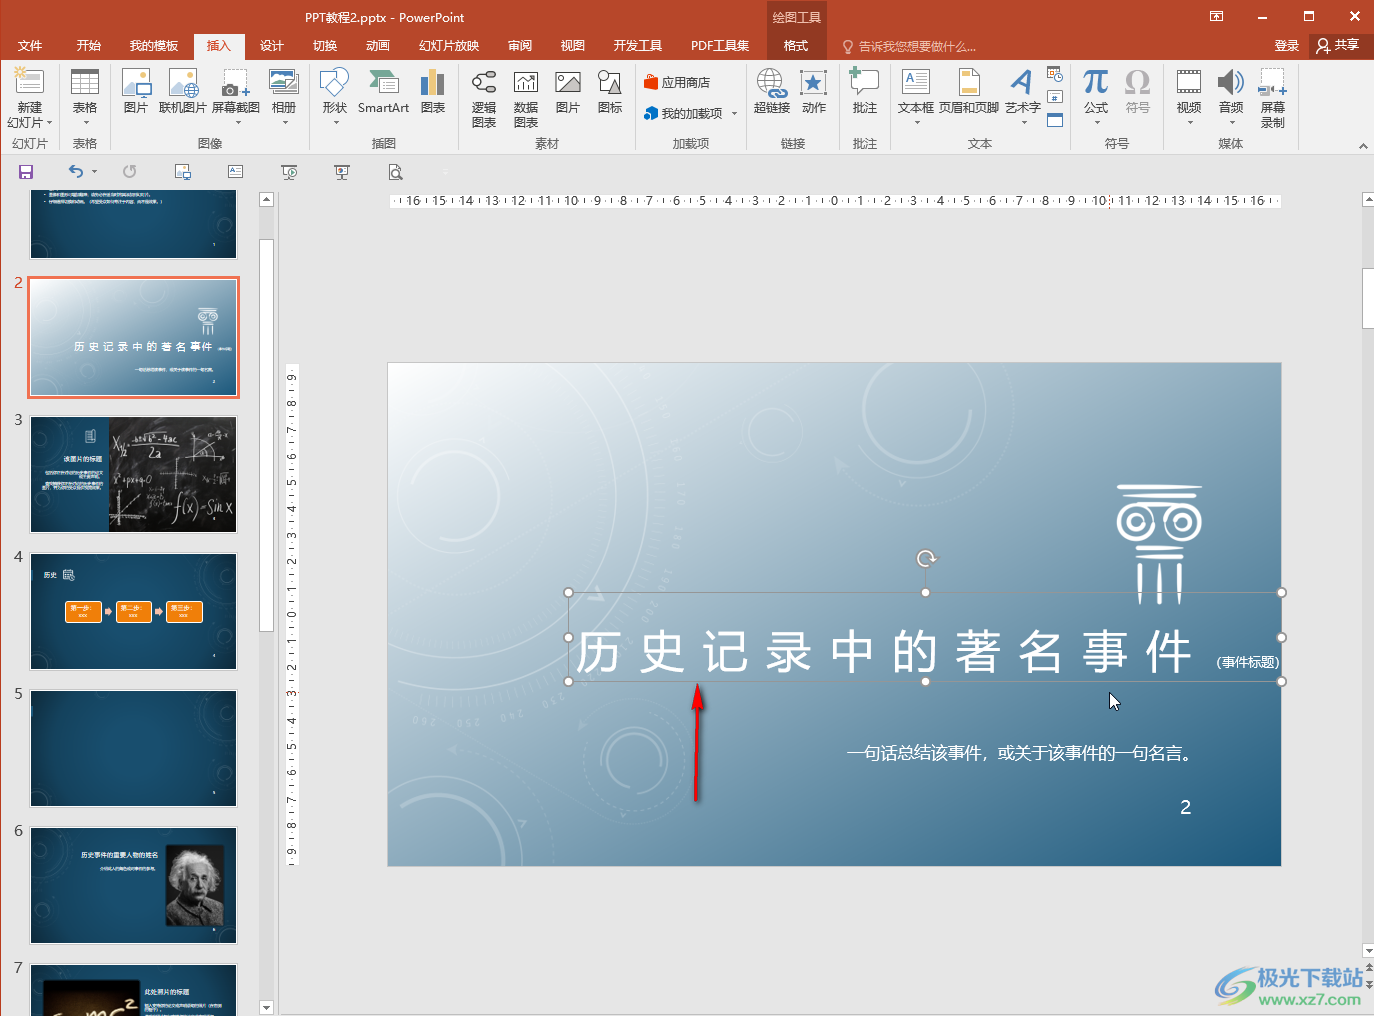The image size is (1374, 1016).
Task: Click the print preview magnifier icon
Action: (396, 172)
